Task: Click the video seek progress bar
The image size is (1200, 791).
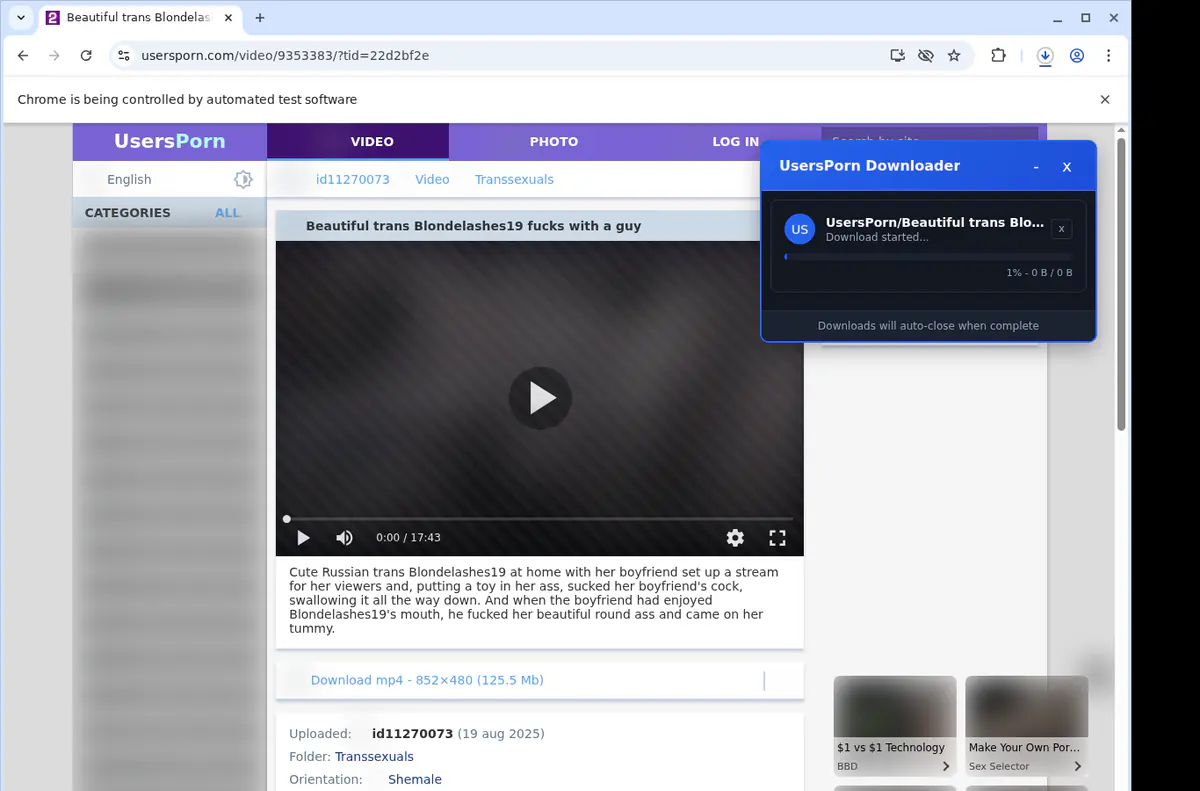Action: point(540,519)
